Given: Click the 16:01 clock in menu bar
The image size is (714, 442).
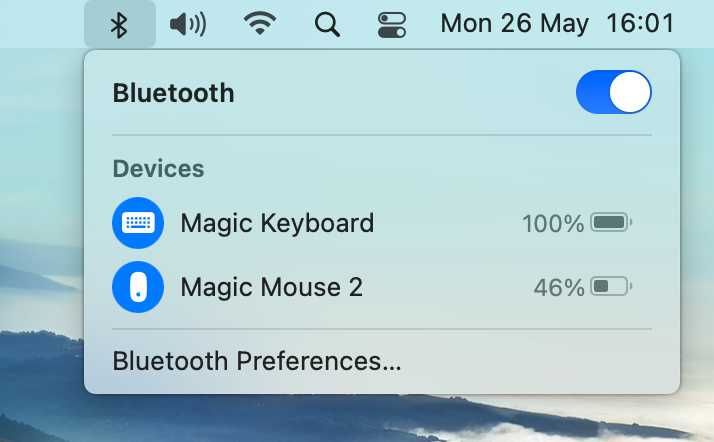Looking at the screenshot, I should [640, 24].
